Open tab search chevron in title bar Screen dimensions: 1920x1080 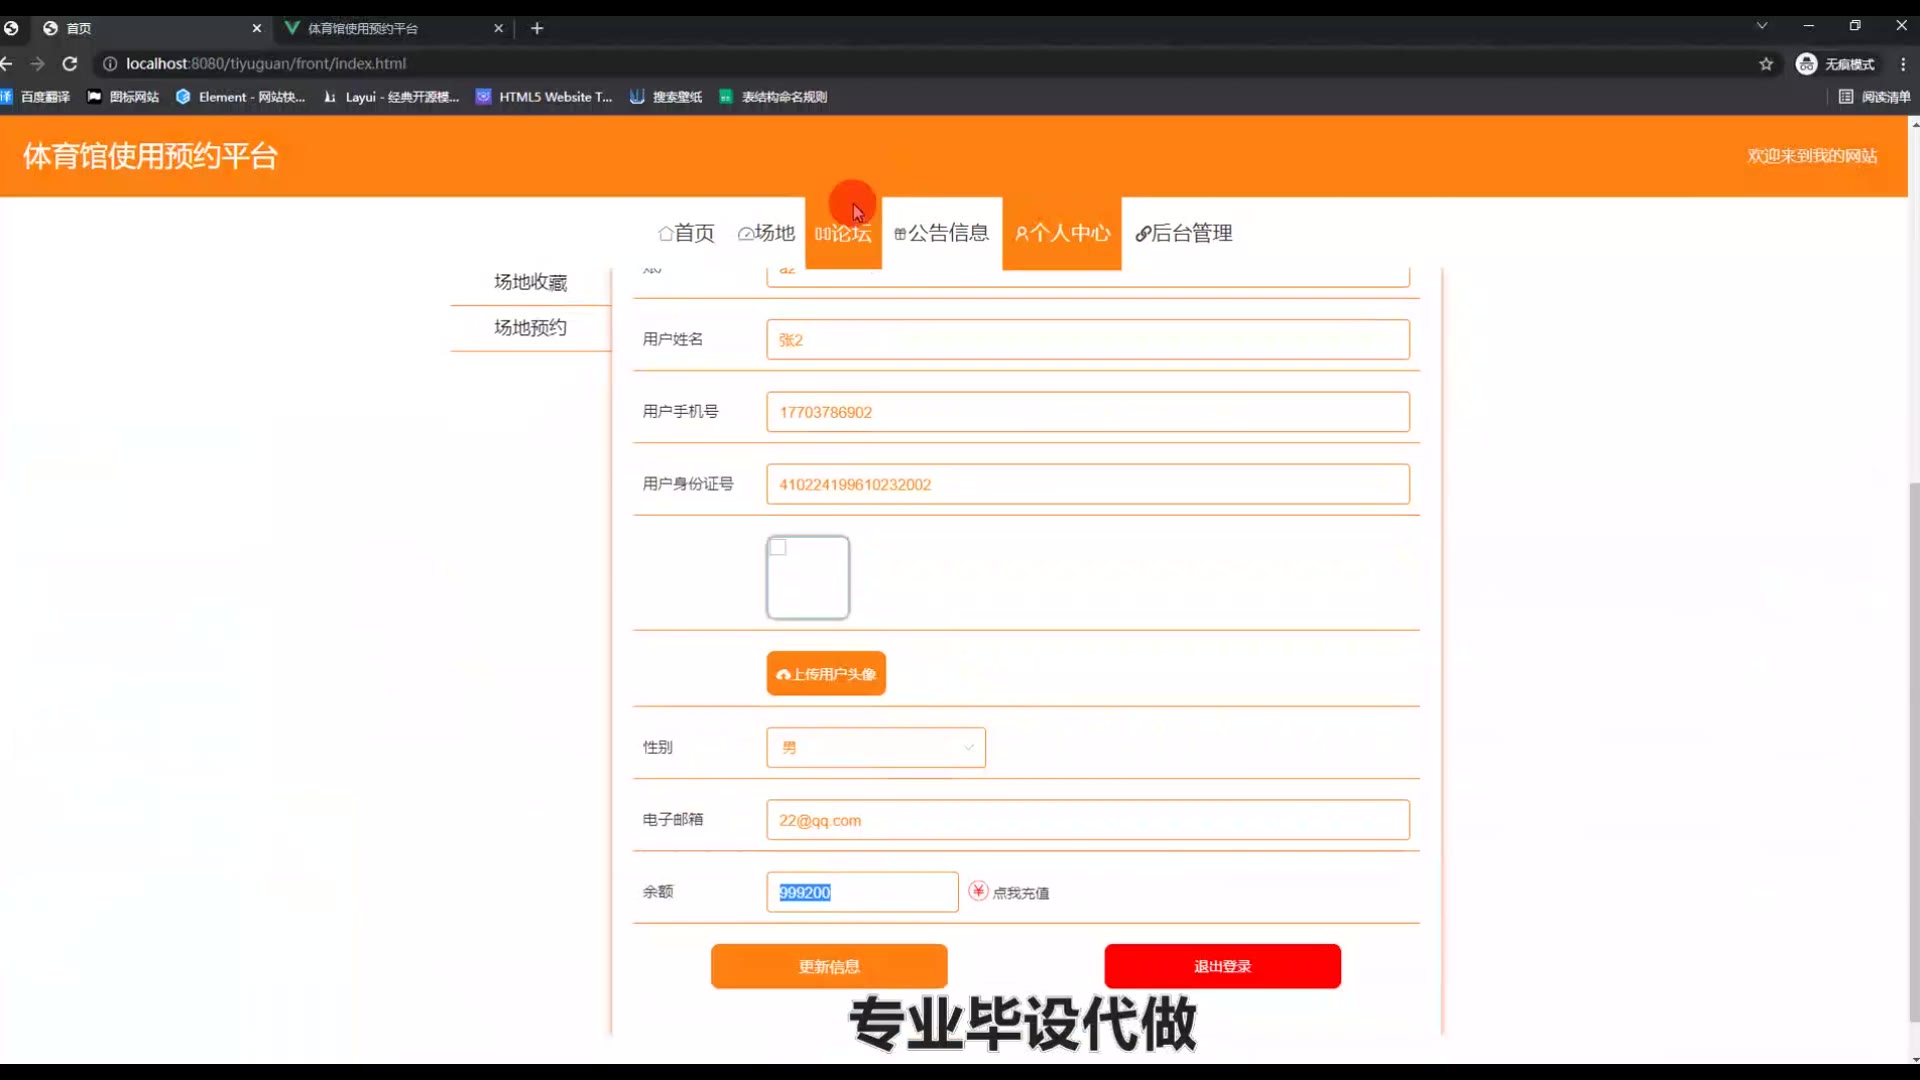pyautogui.click(x=1762, y=26)
